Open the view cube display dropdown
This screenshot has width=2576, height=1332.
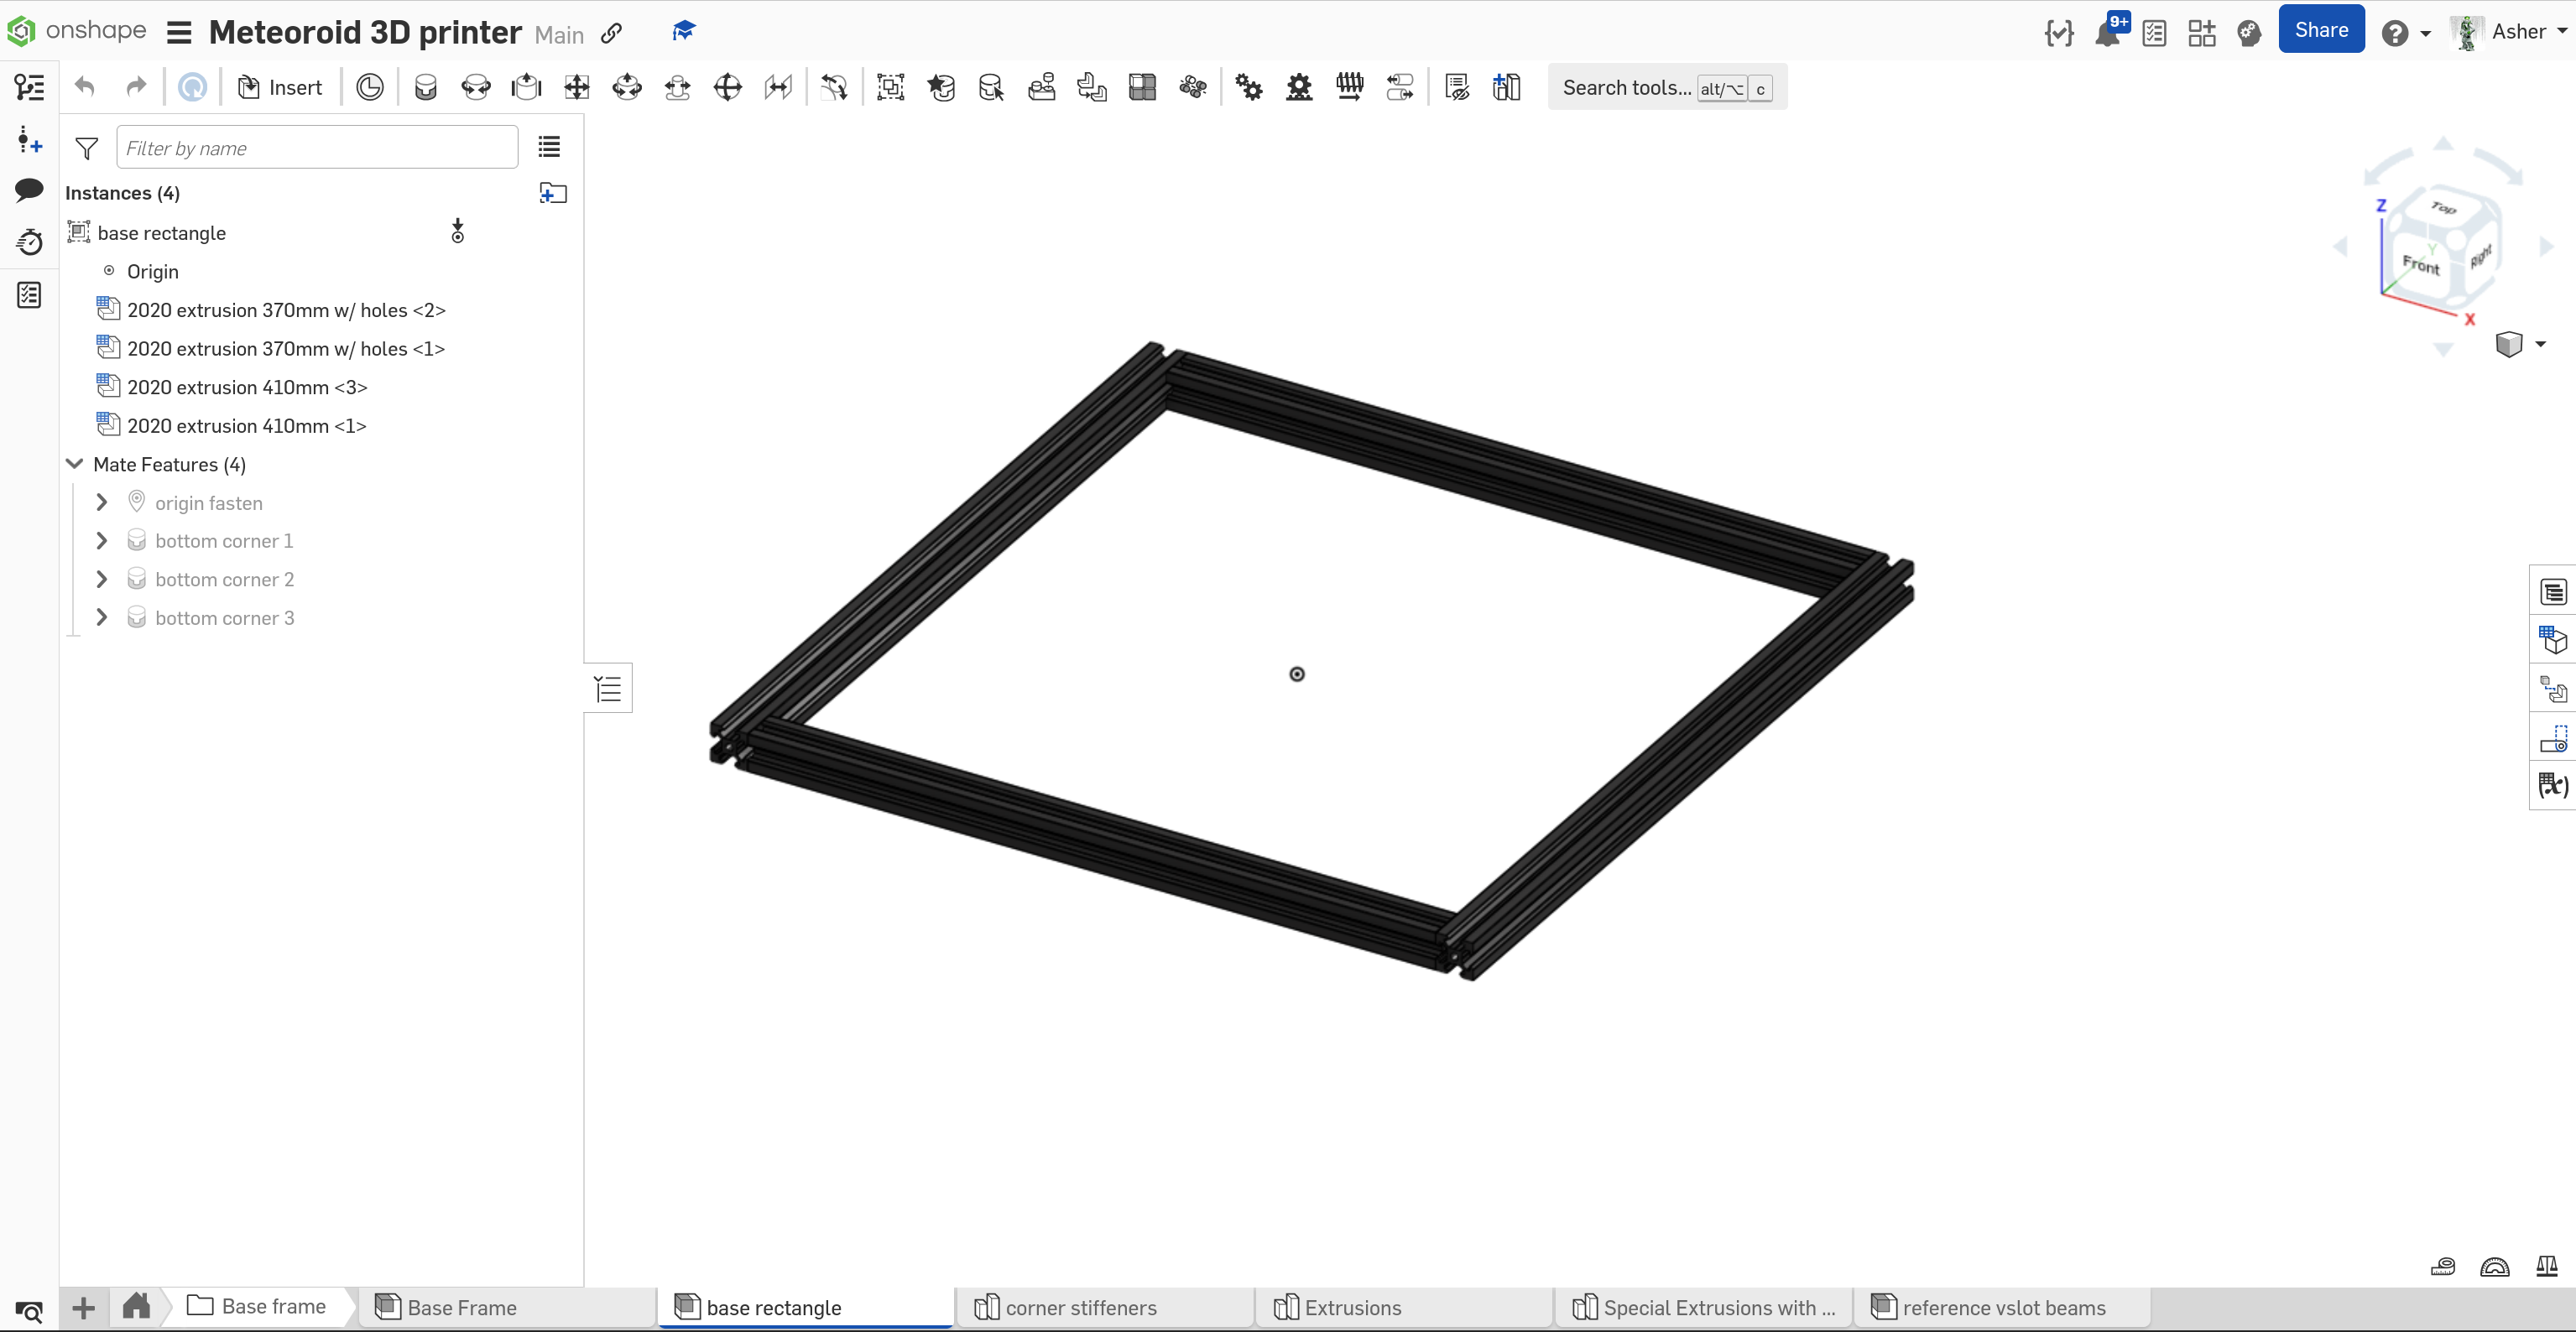tap(2540, 344)
